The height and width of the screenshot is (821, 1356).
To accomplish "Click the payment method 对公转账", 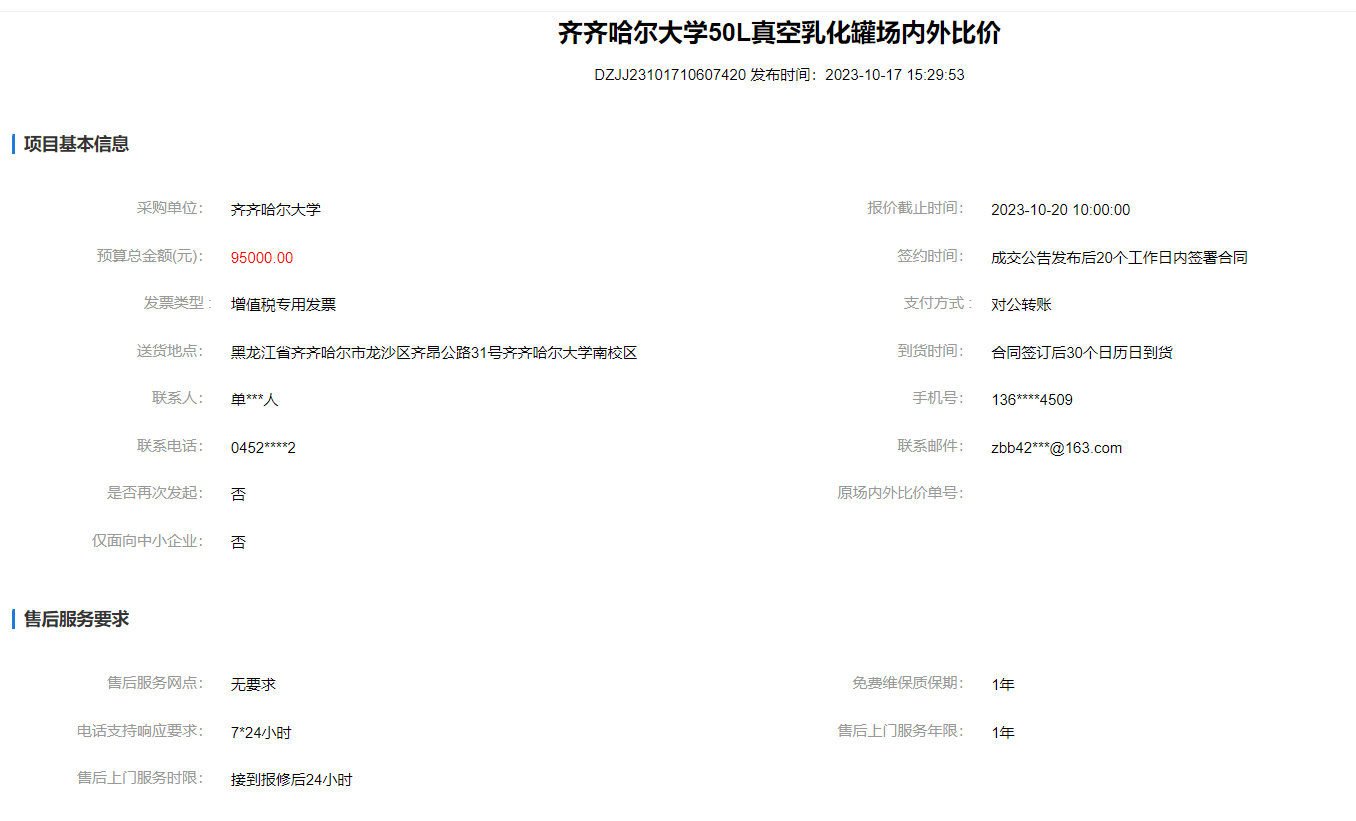I will [x=1021, y=305].
